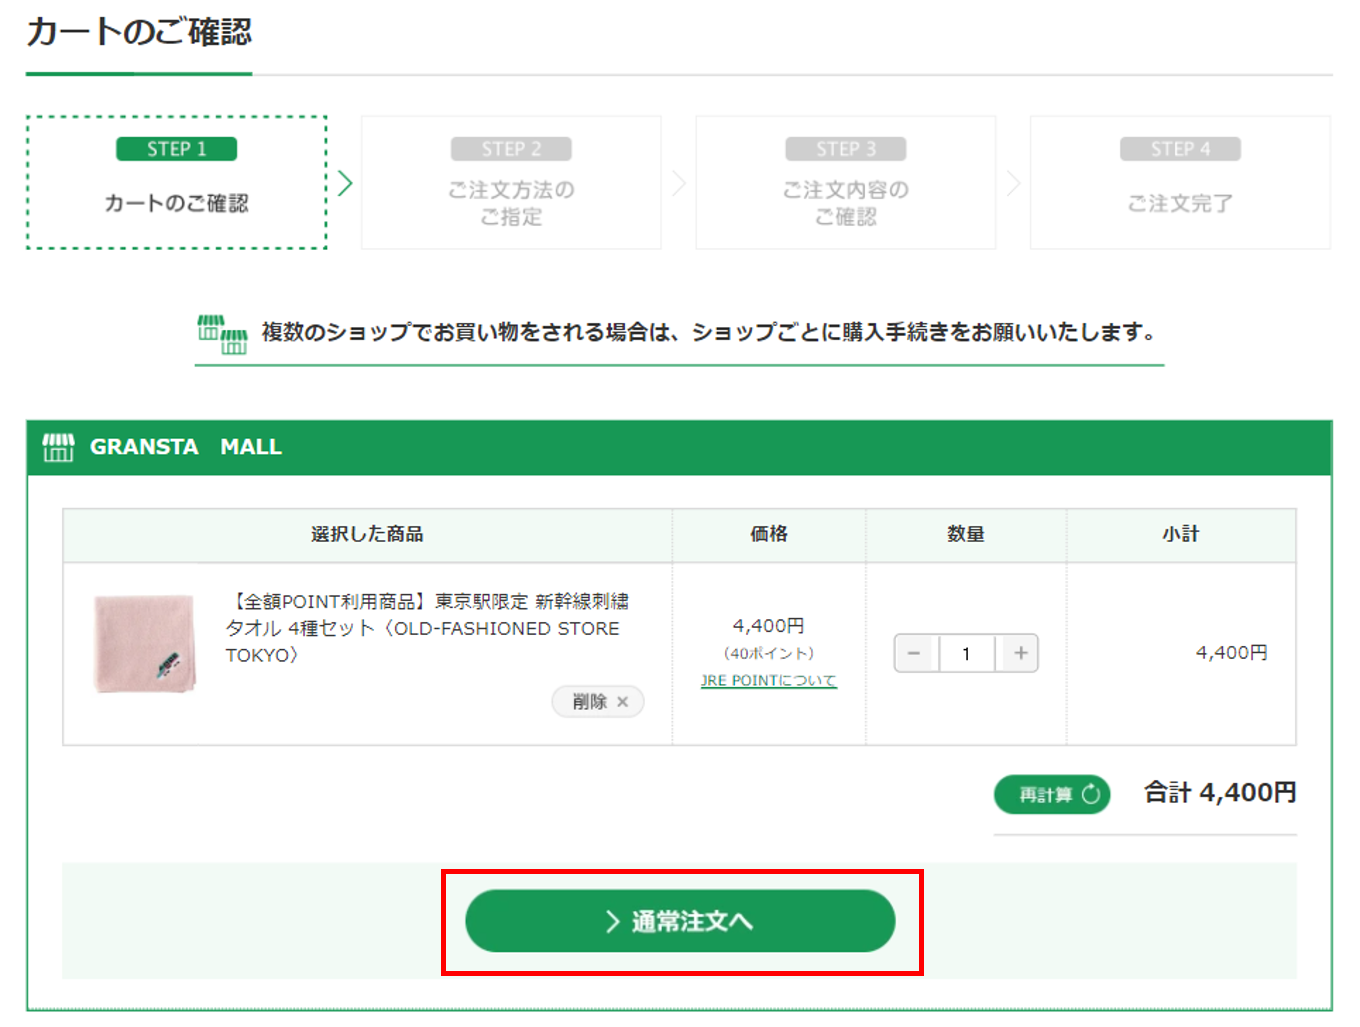Image resolution: width=1360 pixels, height=1027 pixels.
Task: Click the double-store icon in the notice
Action: pos(222,334)
